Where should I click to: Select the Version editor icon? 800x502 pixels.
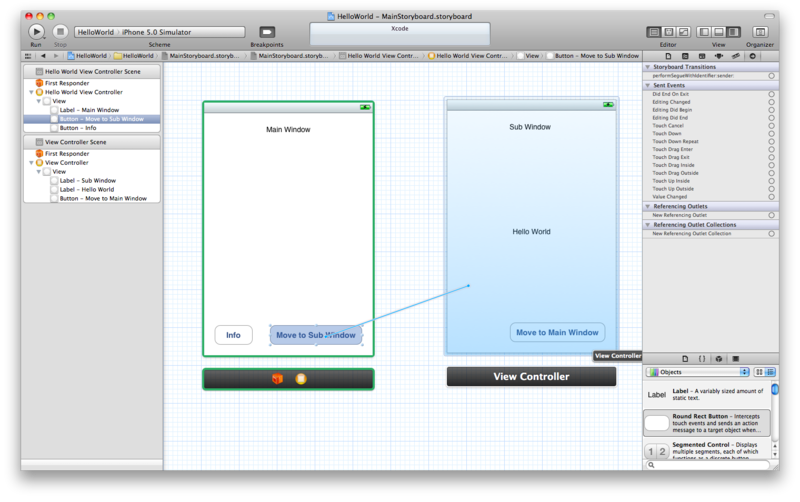(x=683, y=32)
